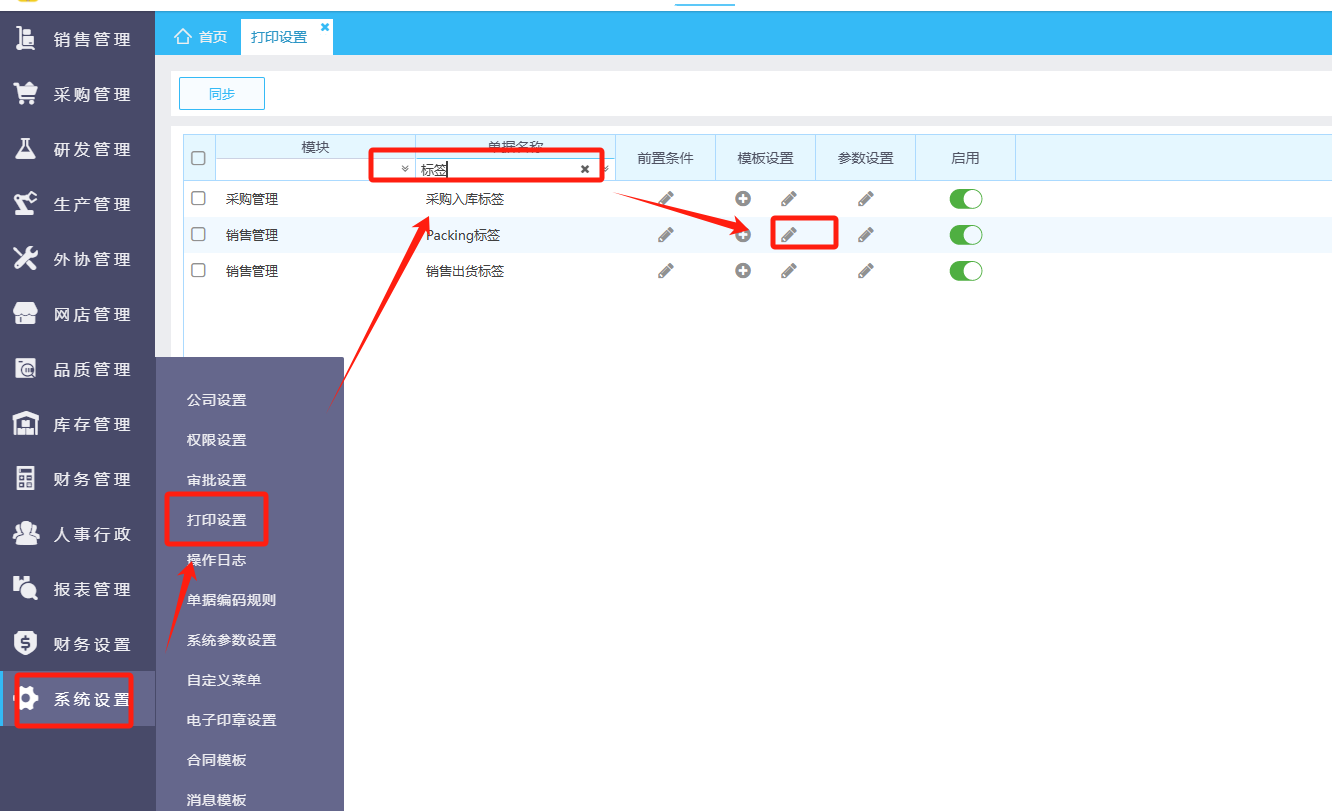Add template for 销售出货标签 row

(743, 271)
